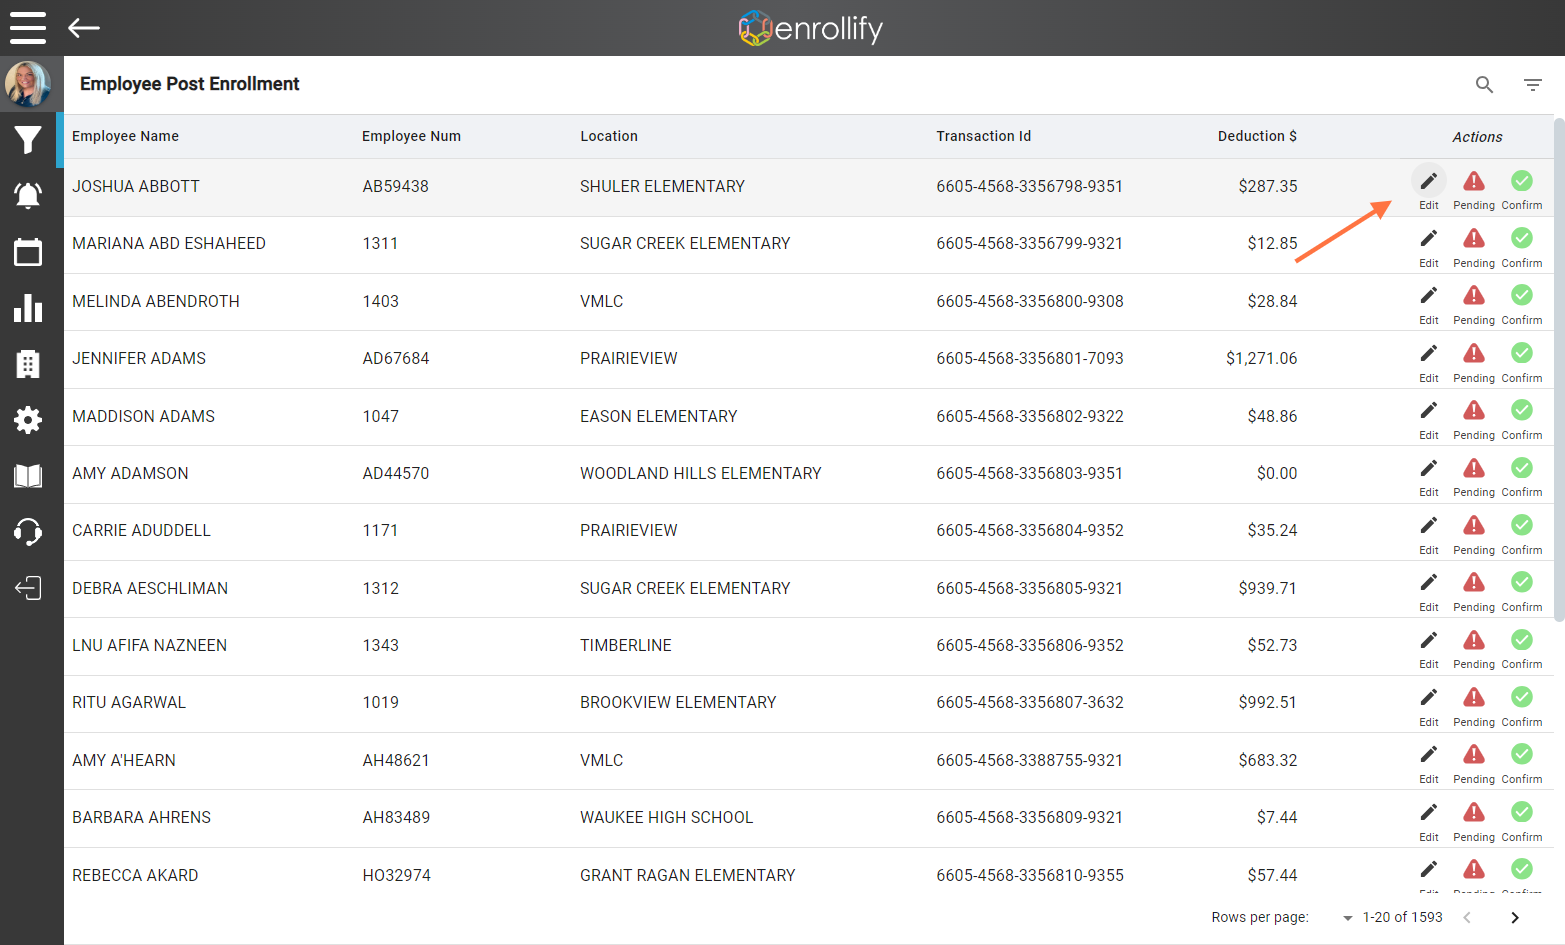Mark Maddison Adams as Pending
The height and width of the screenshot is (945, 1565).
[1474, 419]
